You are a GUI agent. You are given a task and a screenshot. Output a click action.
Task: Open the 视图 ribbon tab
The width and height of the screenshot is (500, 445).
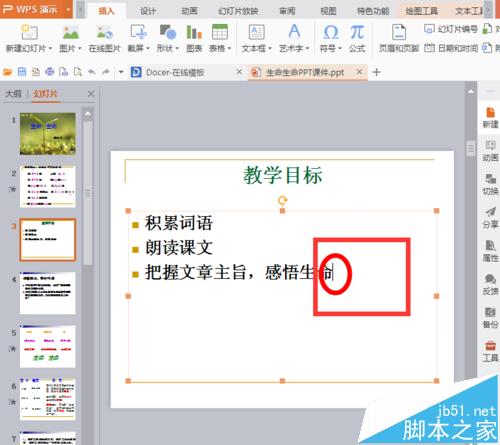pyautogui.click(x=328, y=11)
